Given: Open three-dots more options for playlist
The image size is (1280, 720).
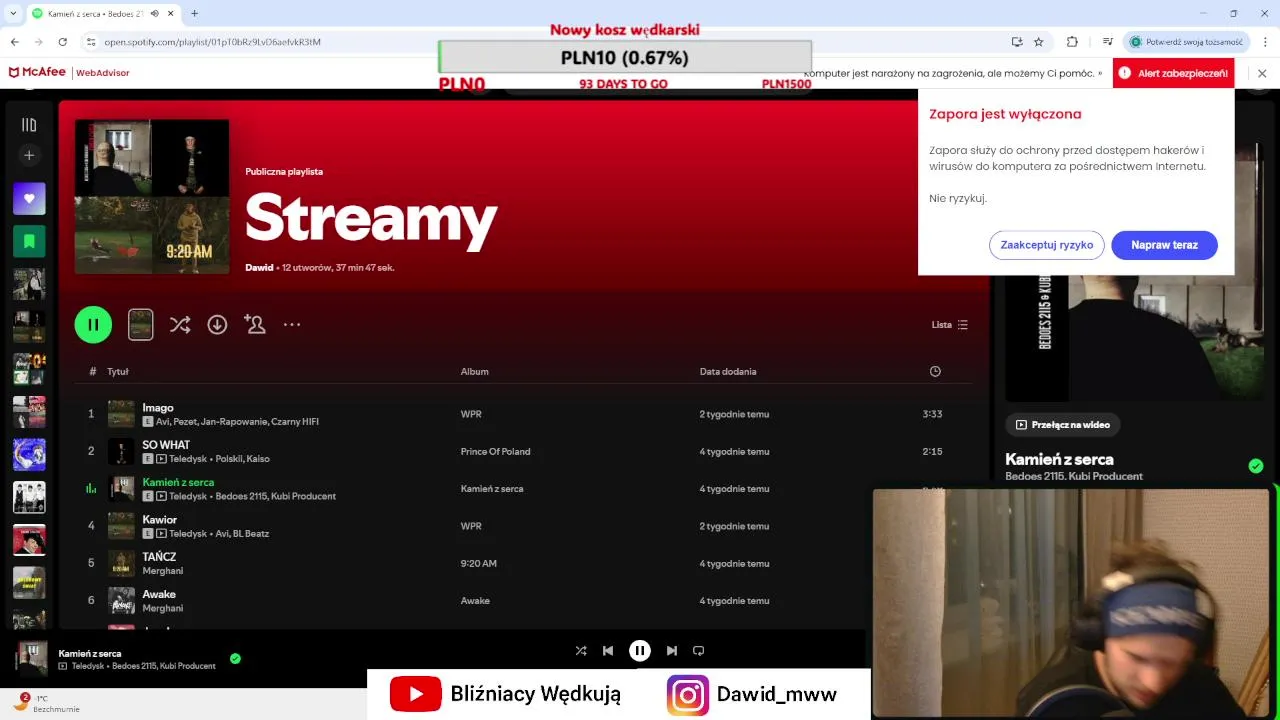Looking at the screenshot, I should pos(292,325).
